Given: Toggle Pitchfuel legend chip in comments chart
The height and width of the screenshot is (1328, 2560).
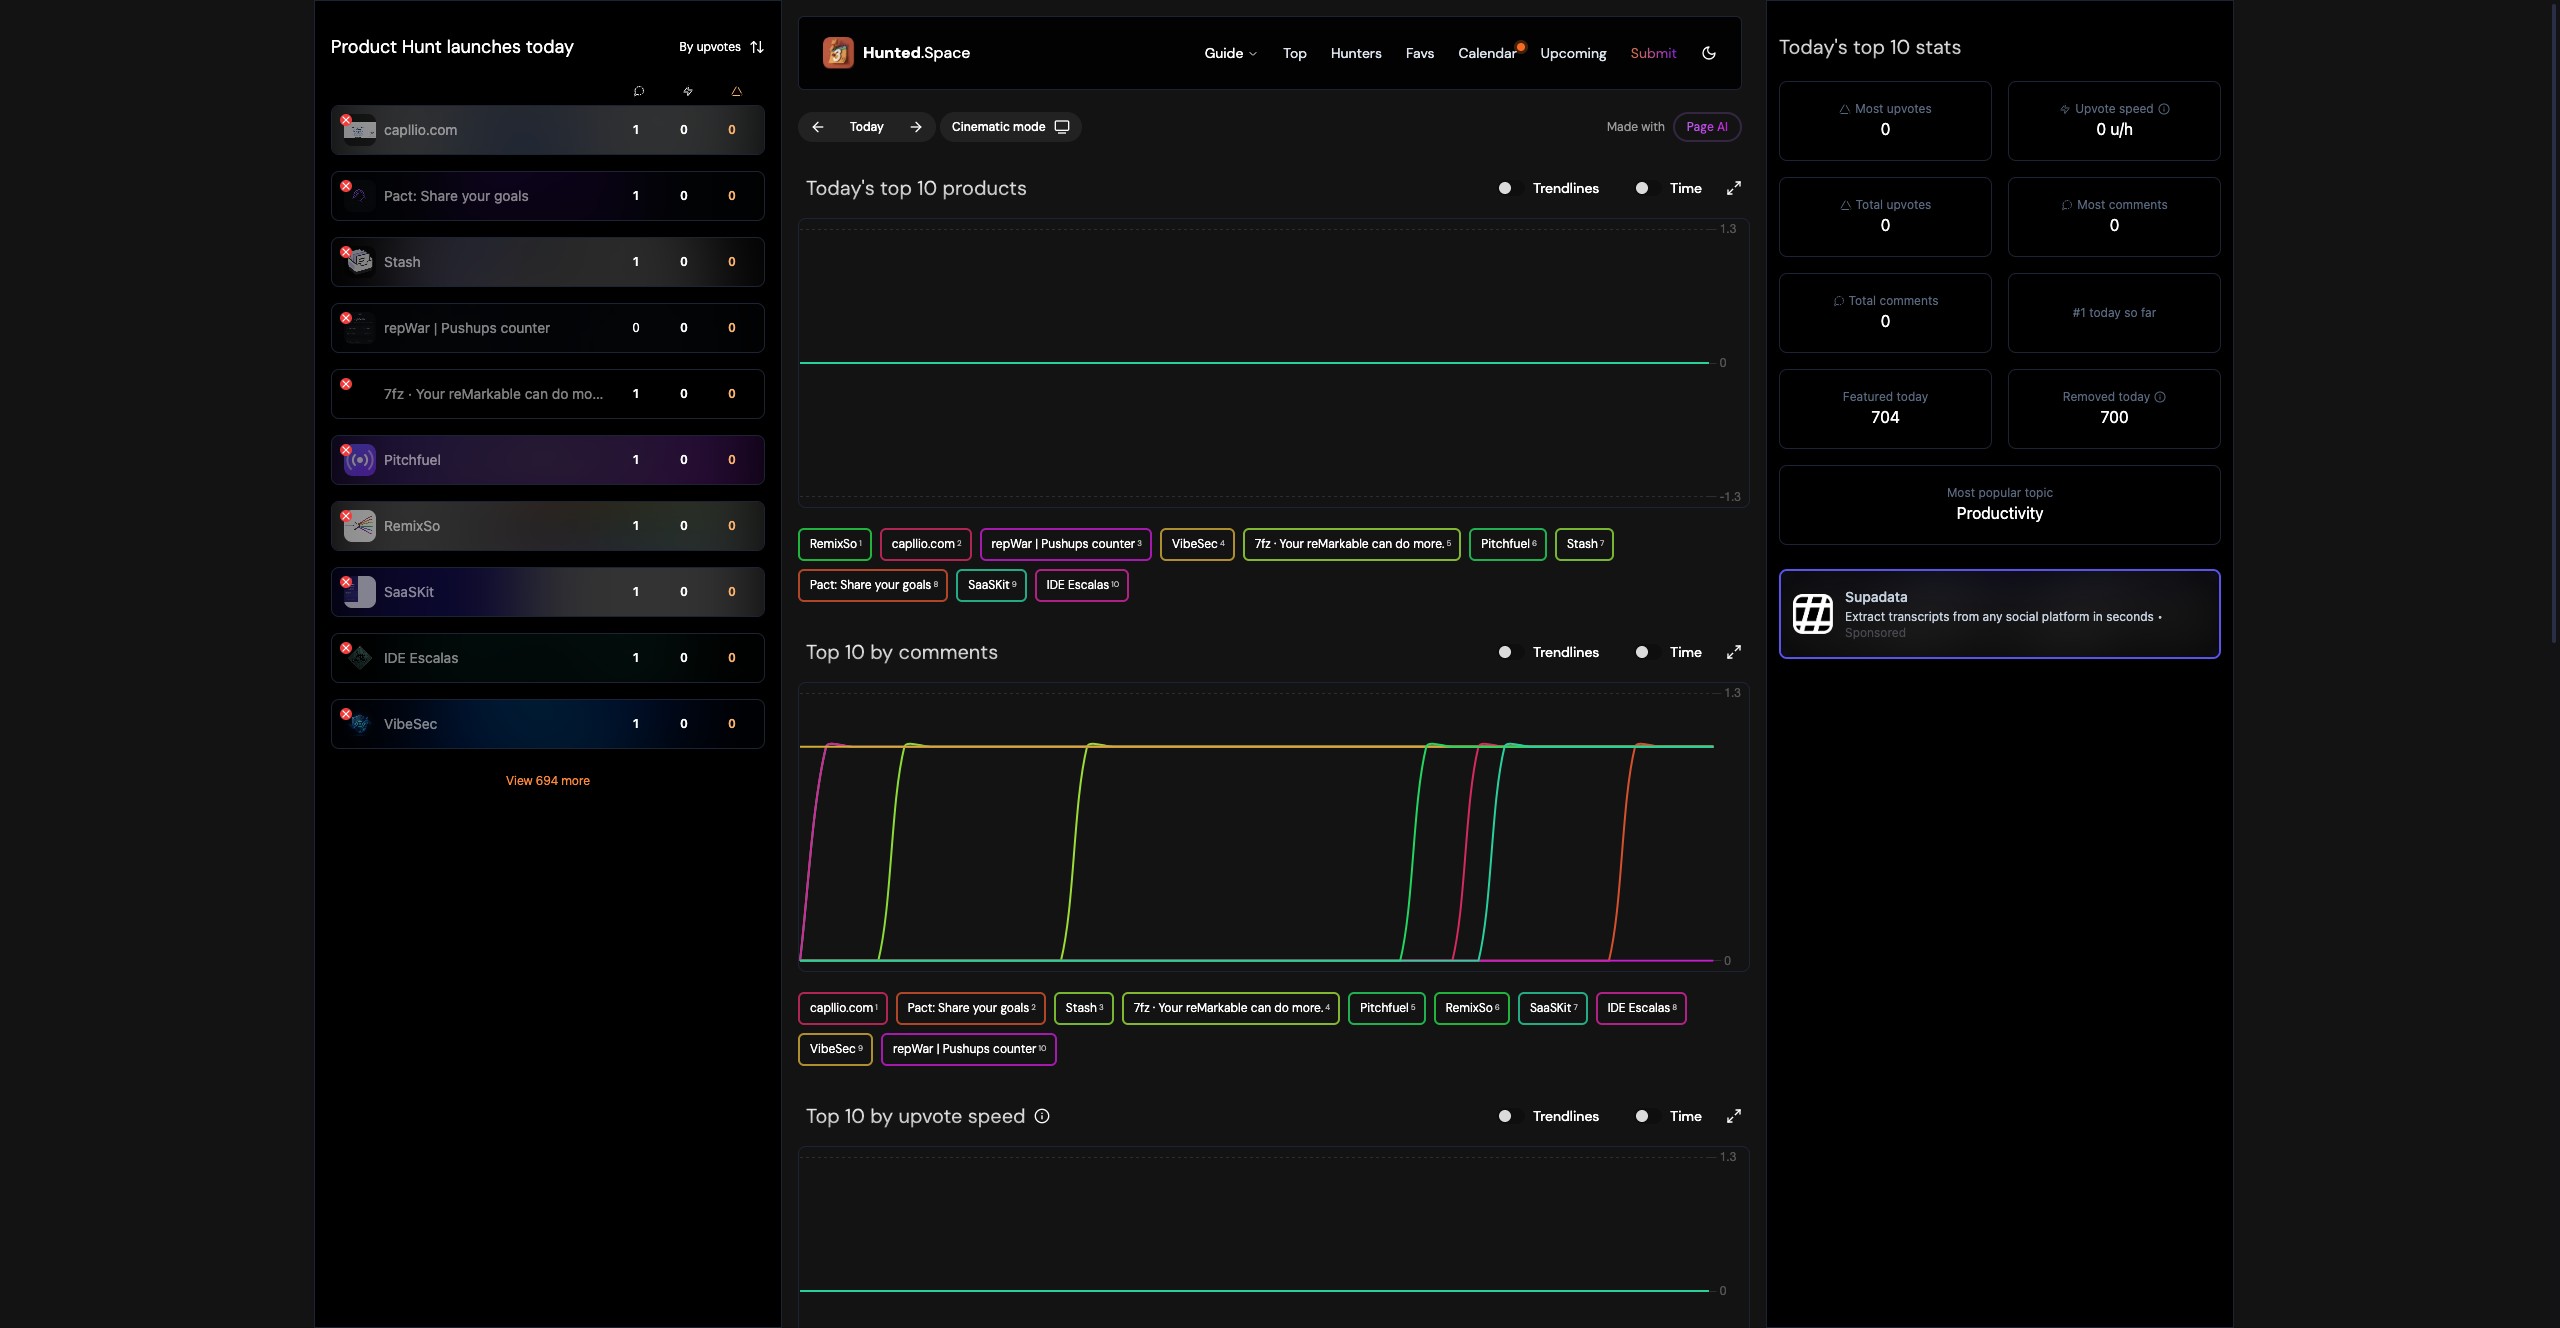Looking at the screenshot, I should pos(1387,1008).
